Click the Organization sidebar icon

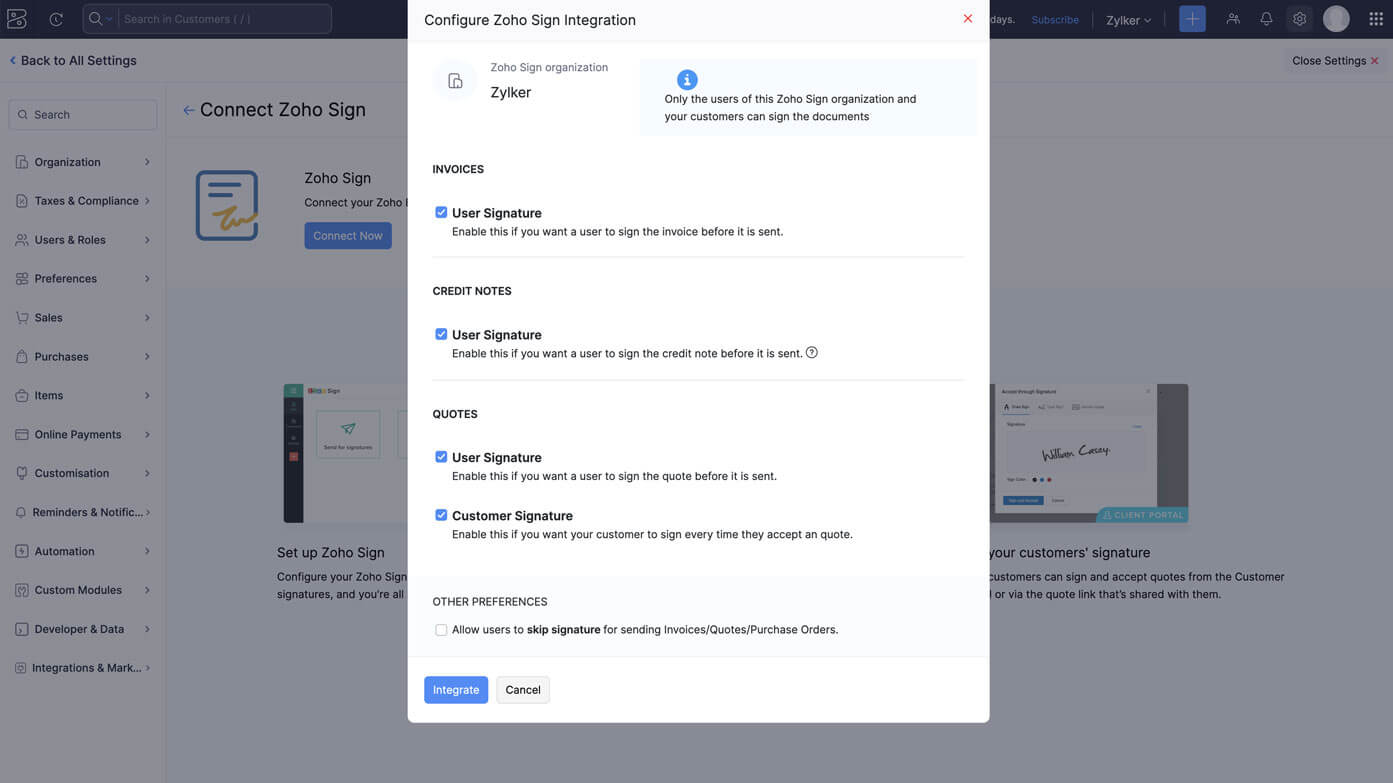[22, 162]
